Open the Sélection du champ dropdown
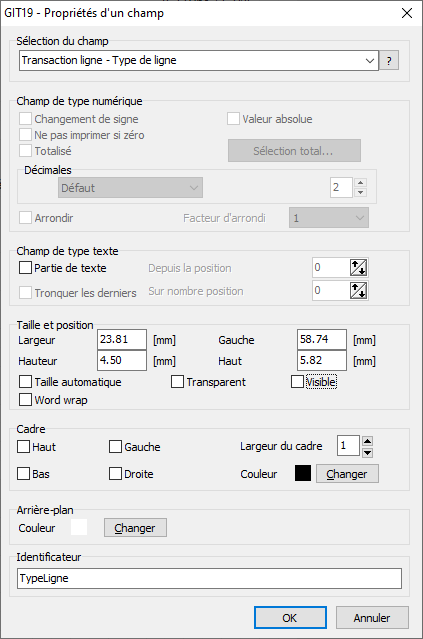 pyautogui.click(x=199, y=61)
